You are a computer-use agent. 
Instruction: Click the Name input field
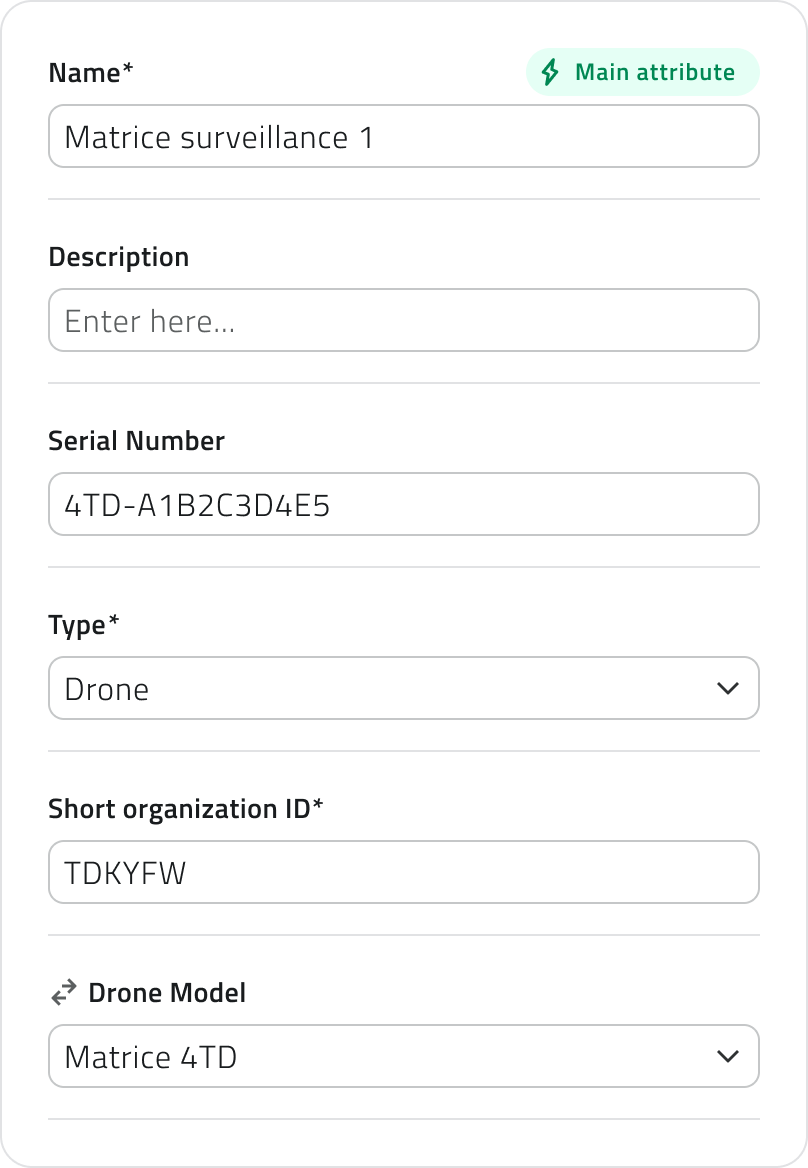(x=404, y=136)
